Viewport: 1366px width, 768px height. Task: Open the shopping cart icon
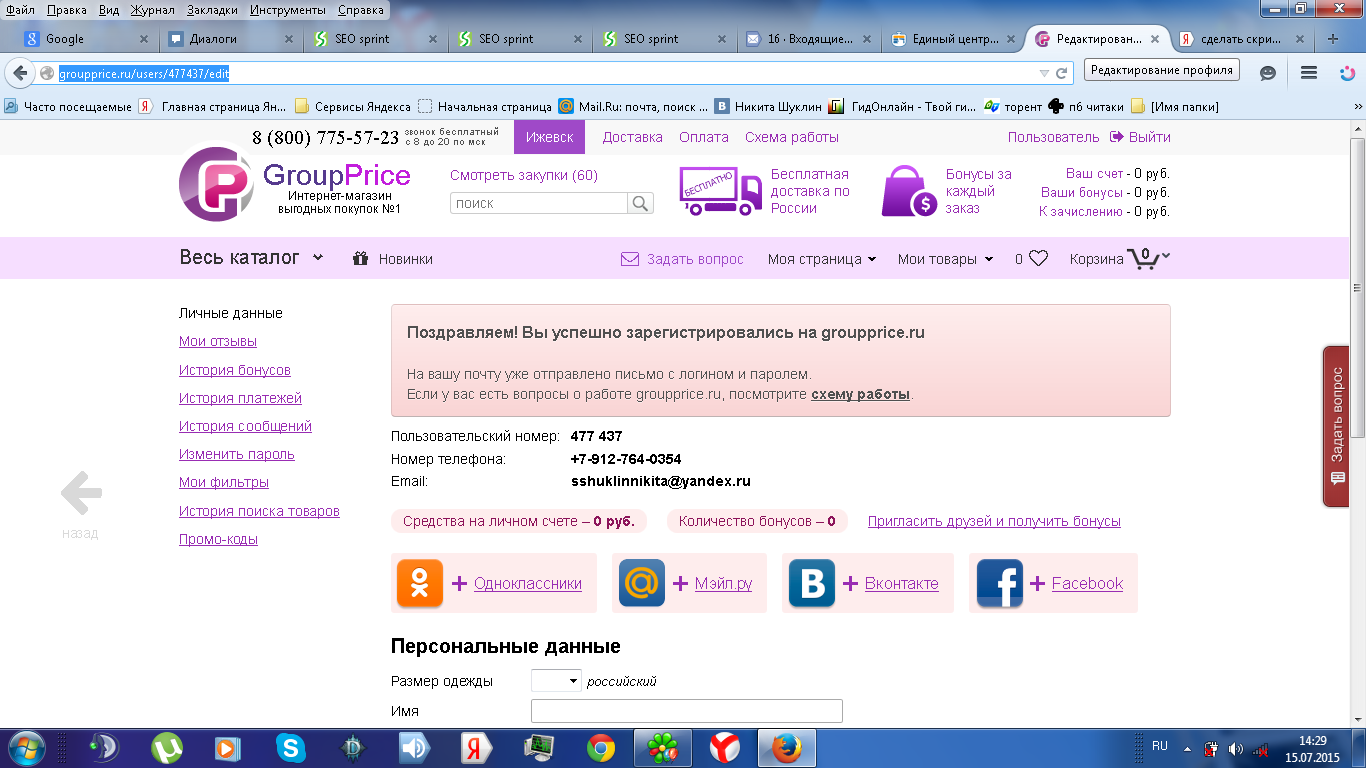(x=1143, y=258)
